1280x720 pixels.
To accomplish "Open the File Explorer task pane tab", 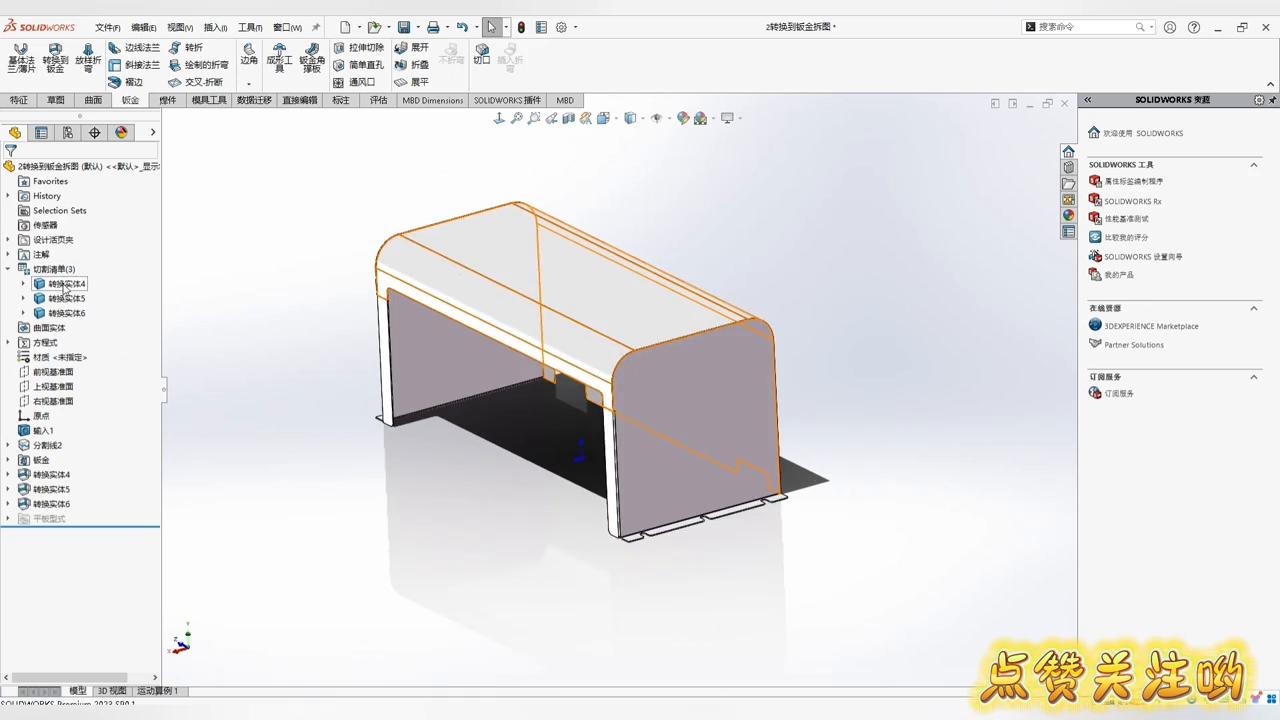I will 1069,184.
